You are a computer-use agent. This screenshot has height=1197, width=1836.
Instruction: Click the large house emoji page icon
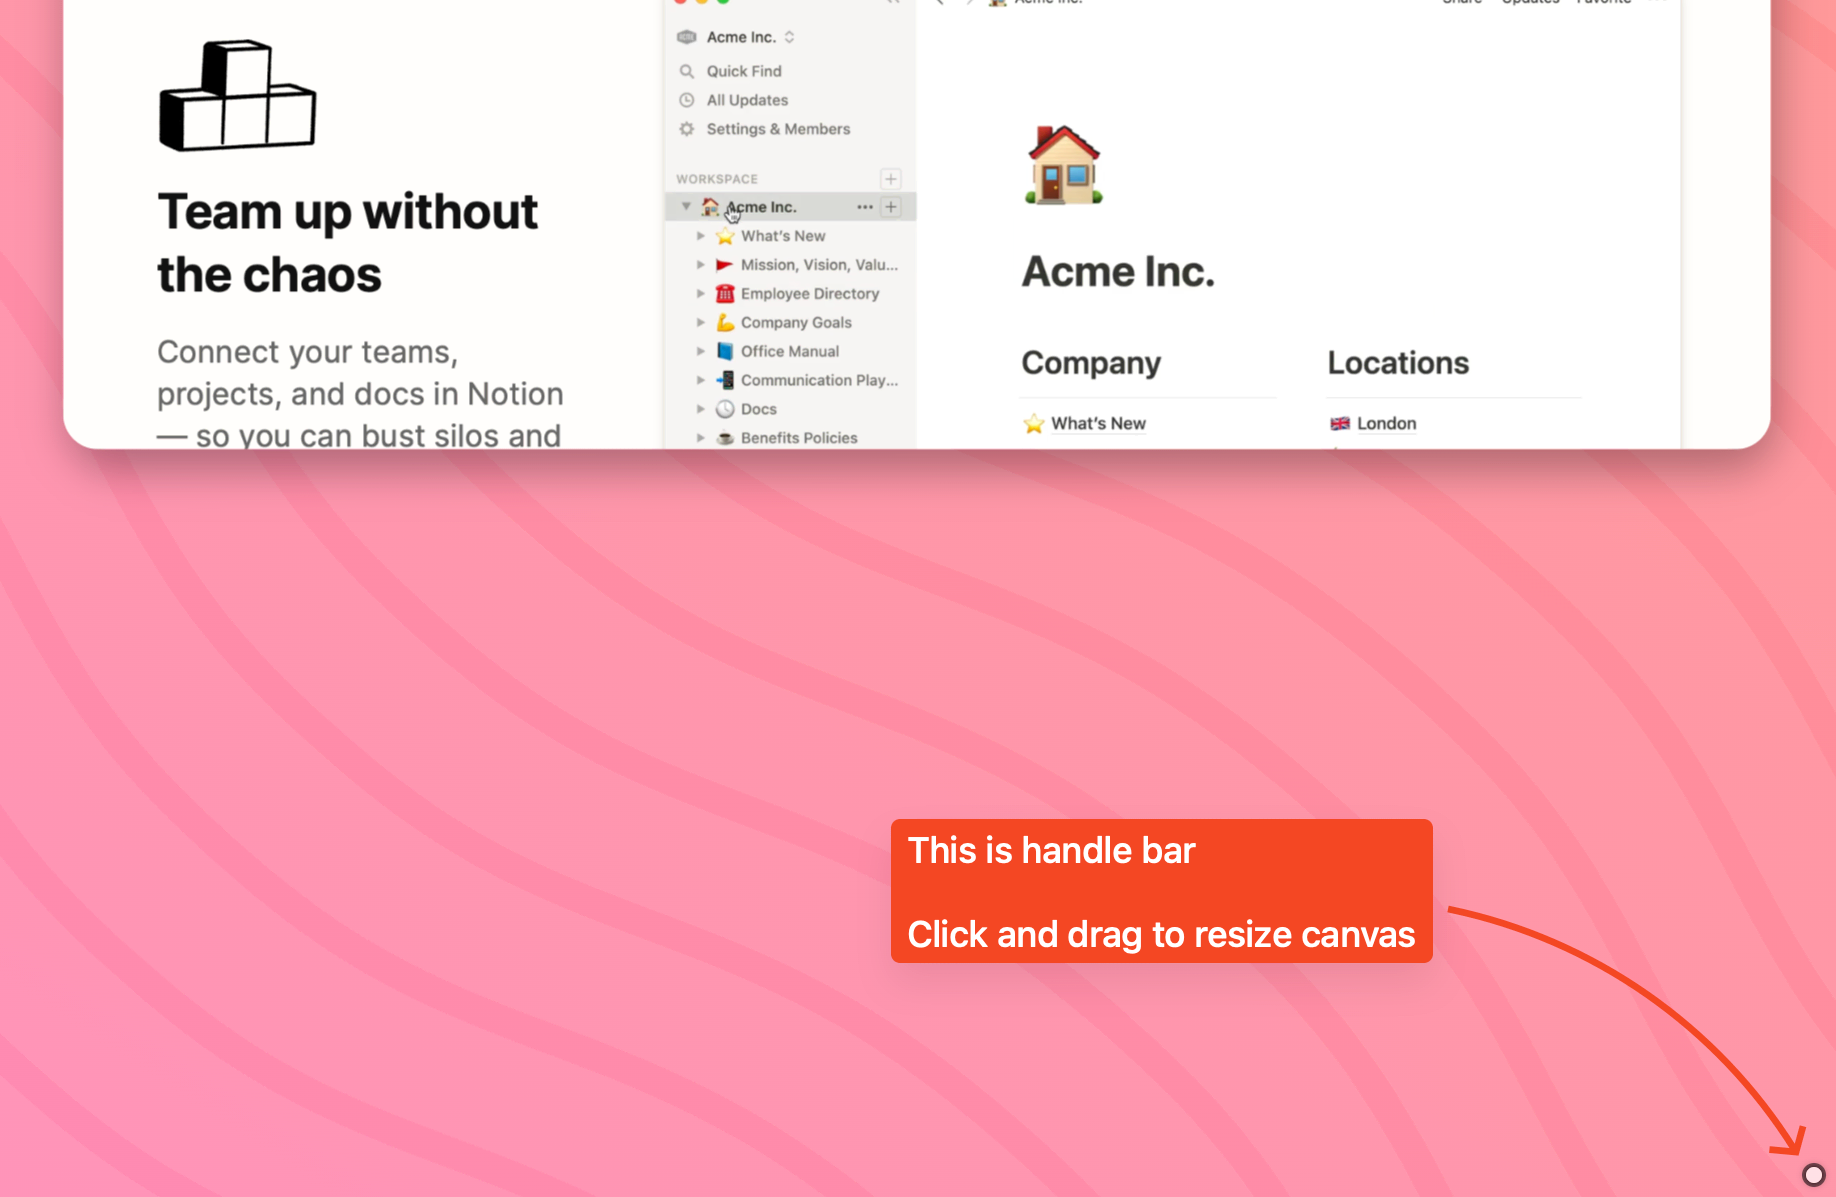coord(1064,165)
